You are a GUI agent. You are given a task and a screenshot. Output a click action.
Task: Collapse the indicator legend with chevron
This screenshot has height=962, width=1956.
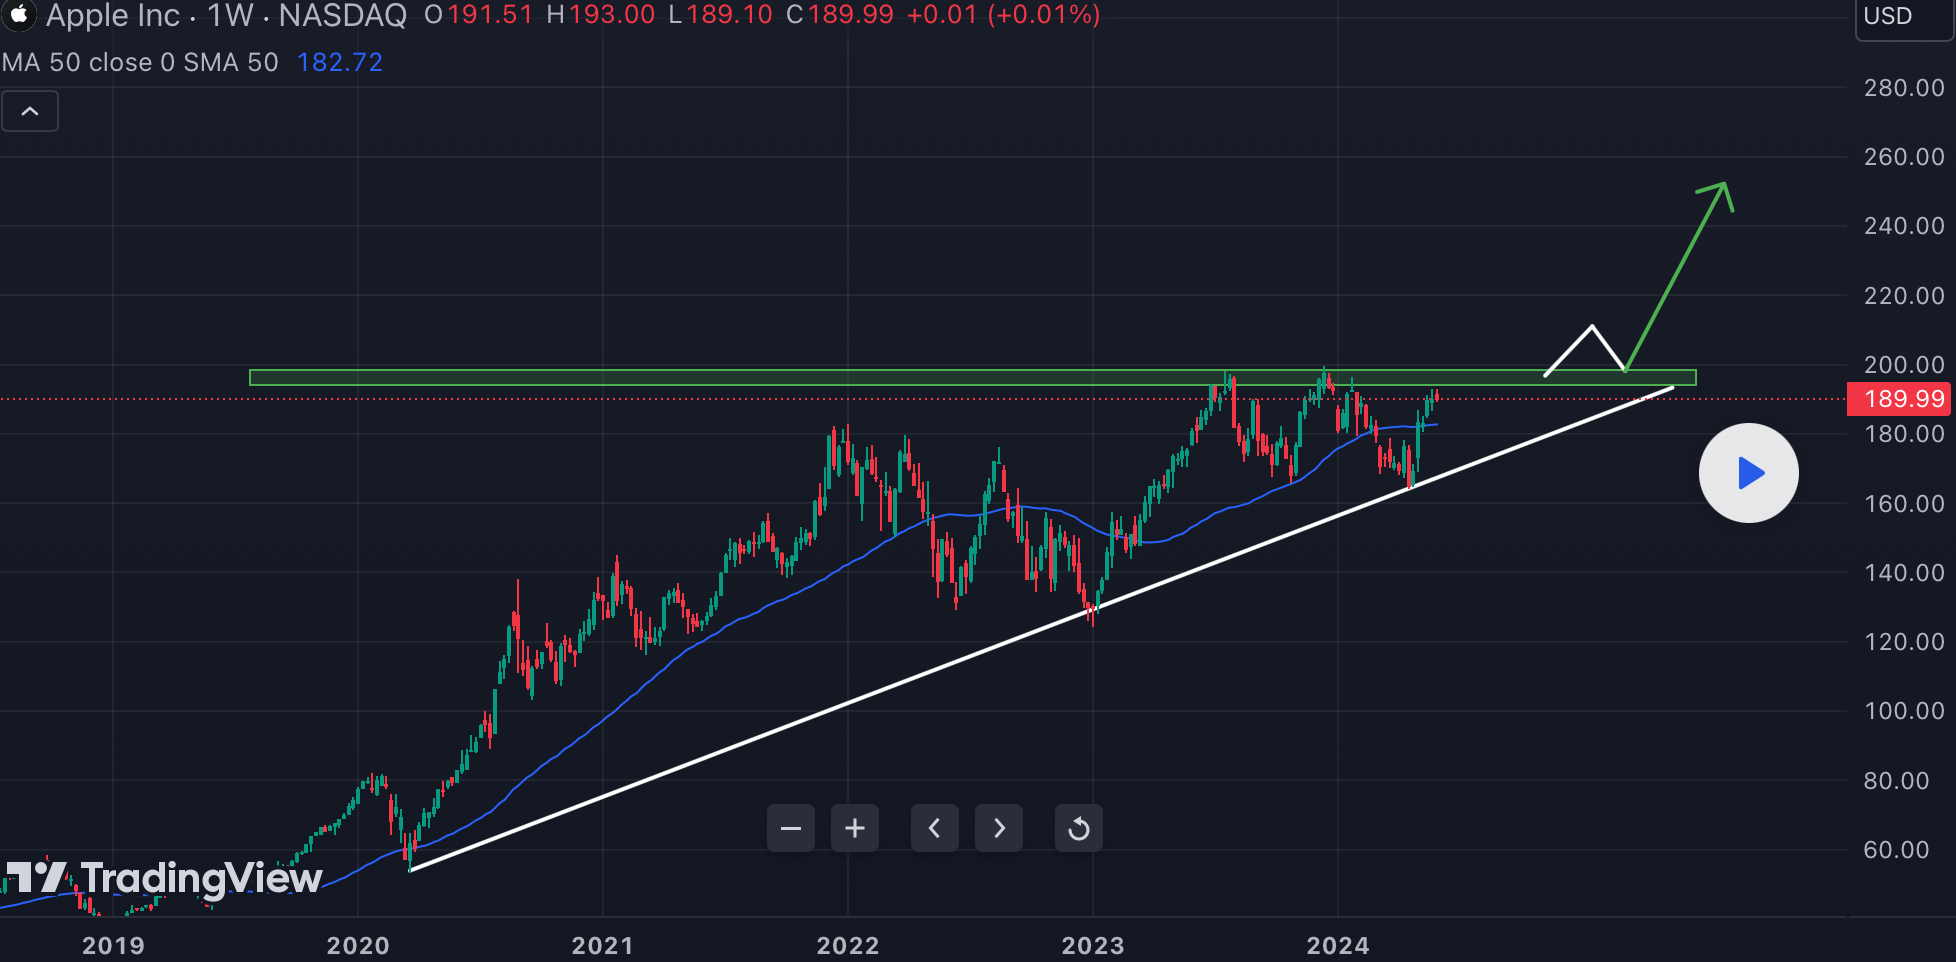30,111
